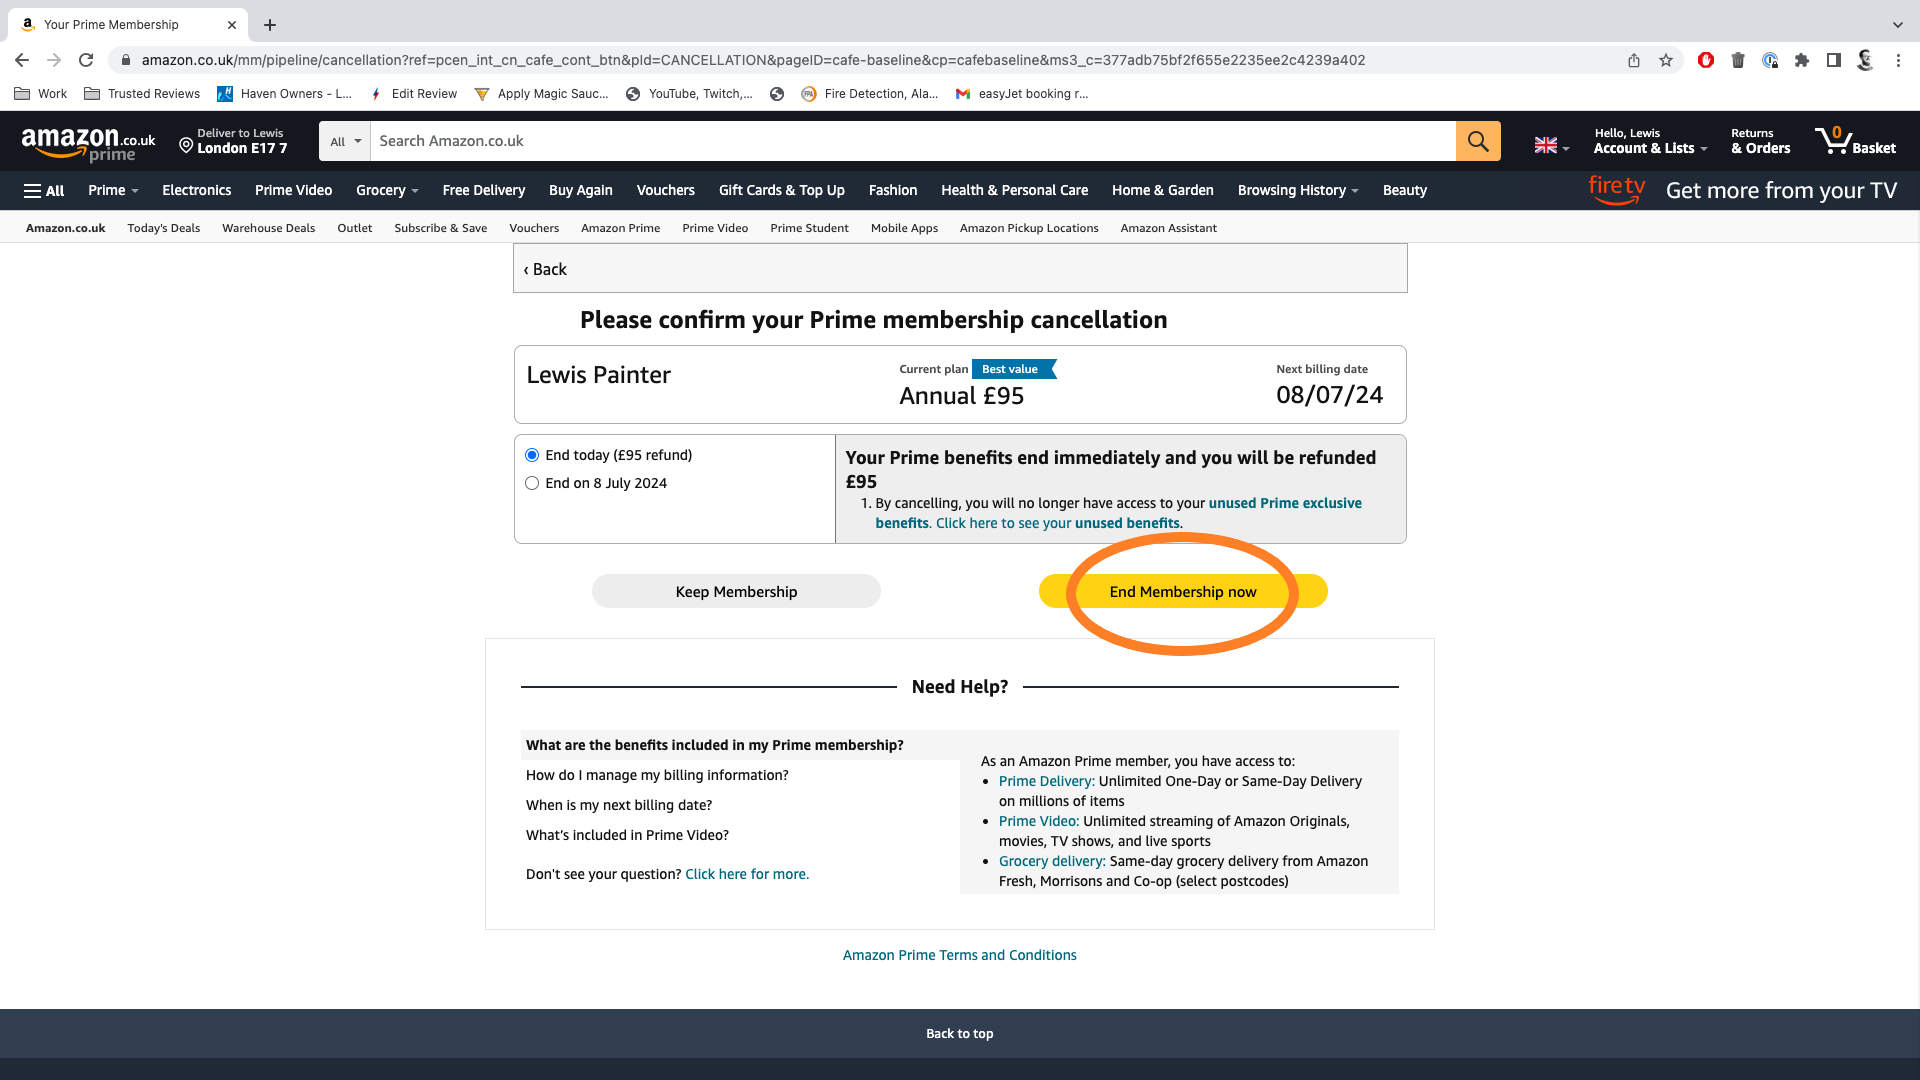Select End today (£95 refund) option

point(532,455)
